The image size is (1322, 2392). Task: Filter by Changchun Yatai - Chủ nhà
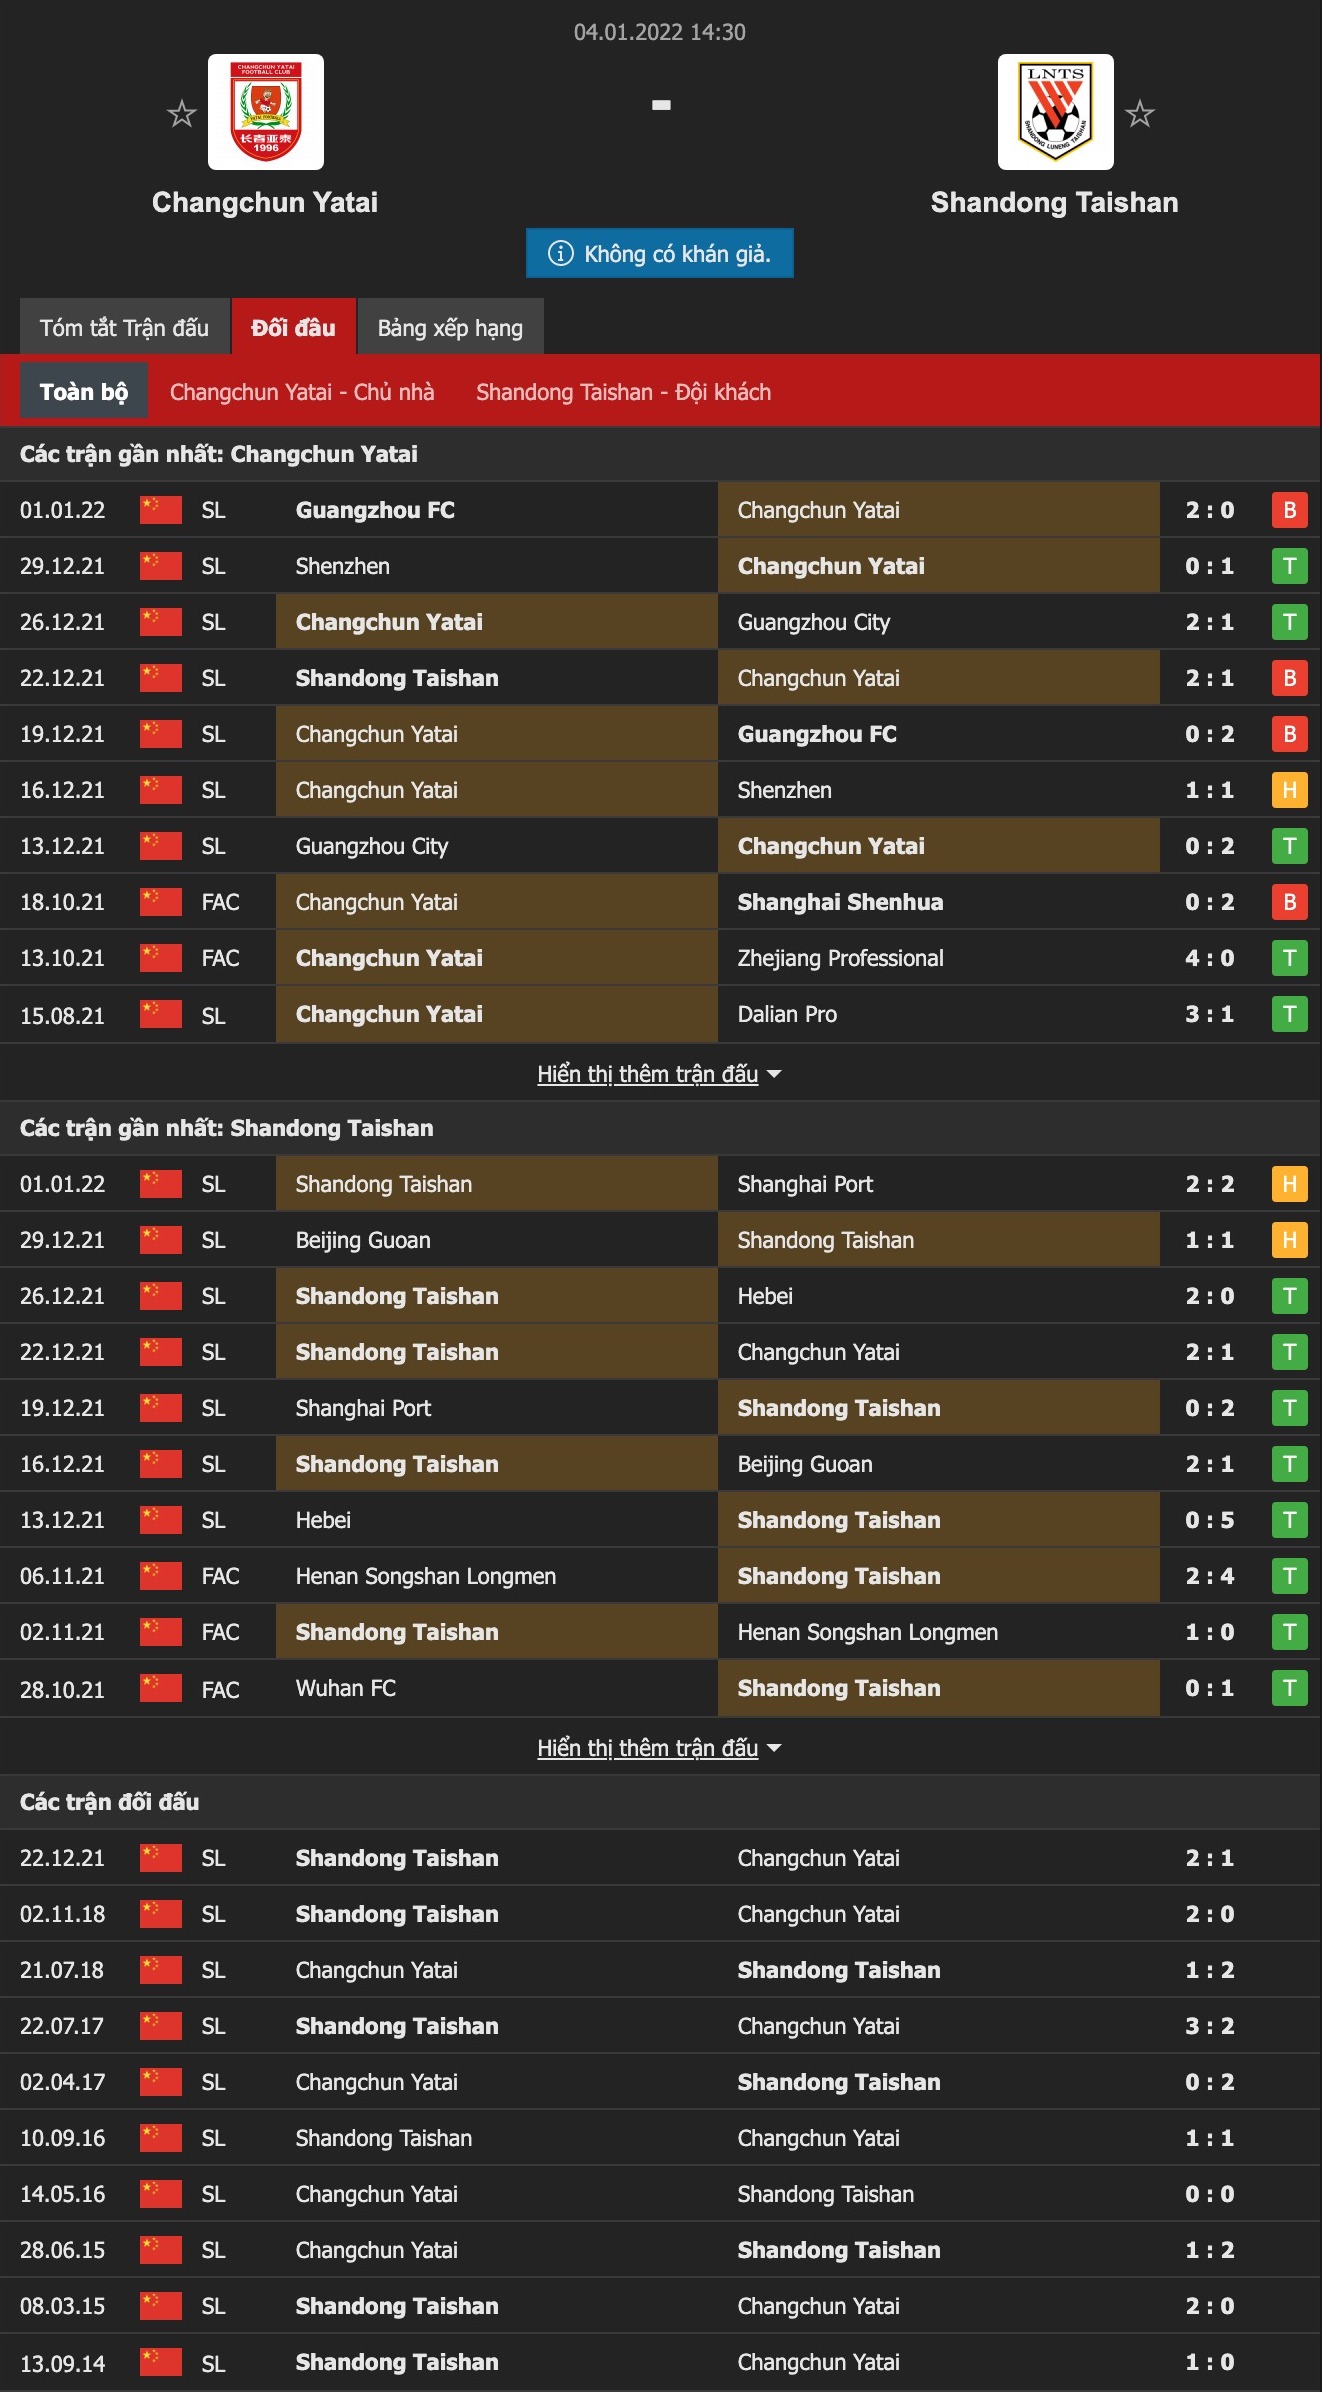point(302,392)
